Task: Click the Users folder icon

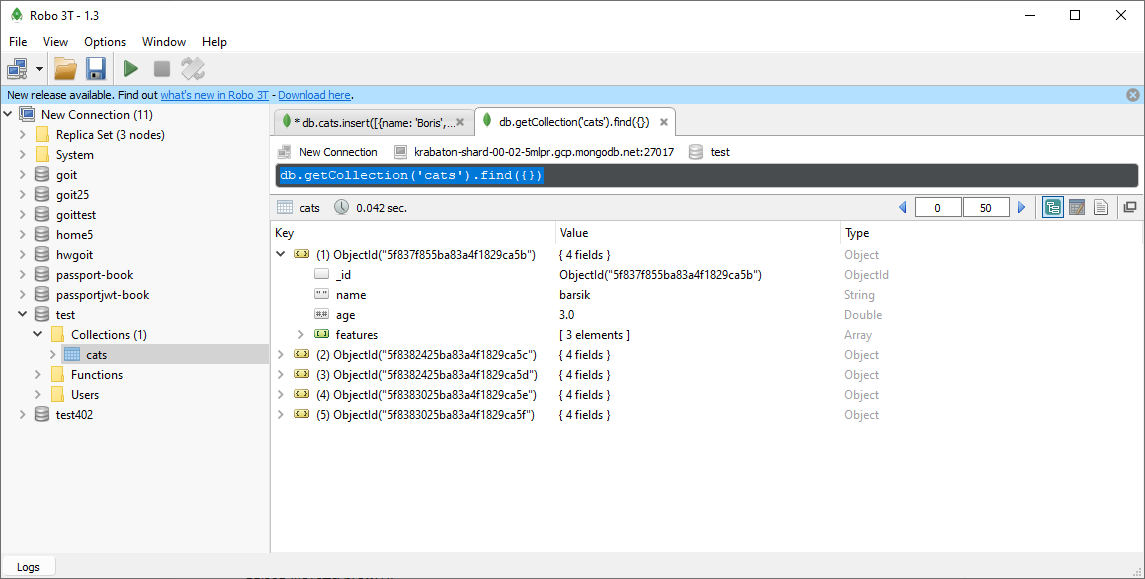Action: (58, 394)
